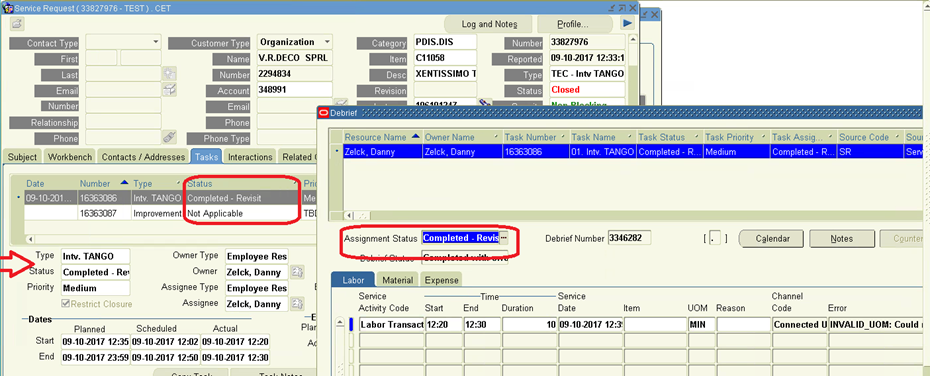Screen dimensions: 930x376
Task: Click the blue record indicator on the Labor row
Action: pyautogui.click(x=351, y=324)
